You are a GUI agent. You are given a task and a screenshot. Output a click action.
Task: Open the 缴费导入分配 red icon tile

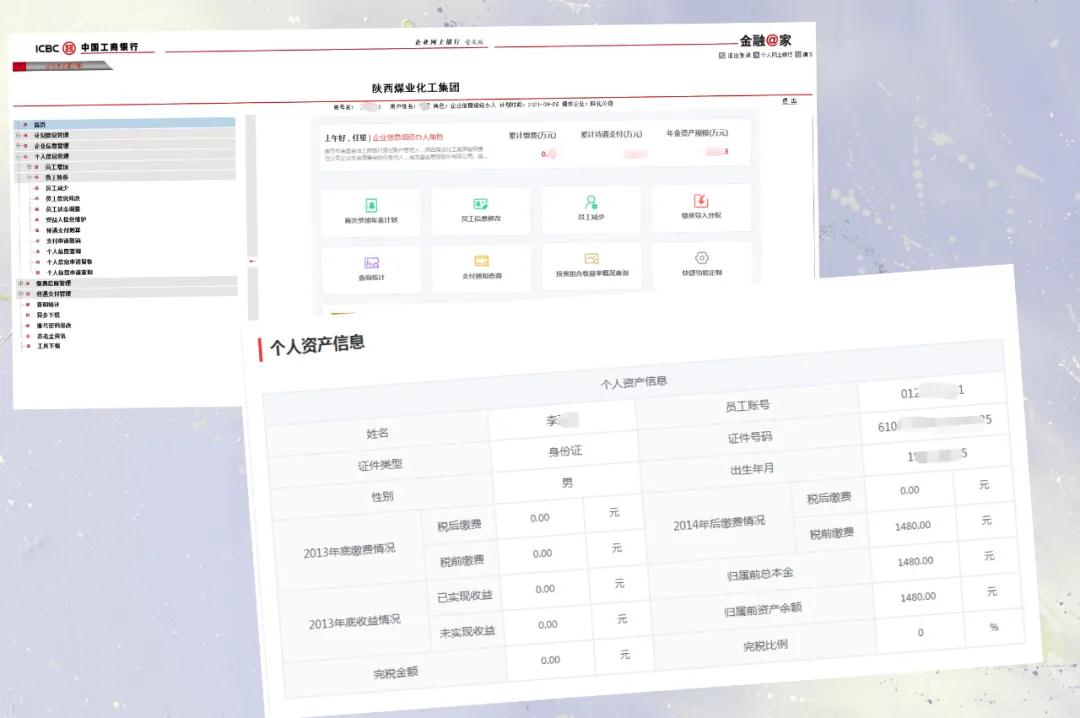701,206
